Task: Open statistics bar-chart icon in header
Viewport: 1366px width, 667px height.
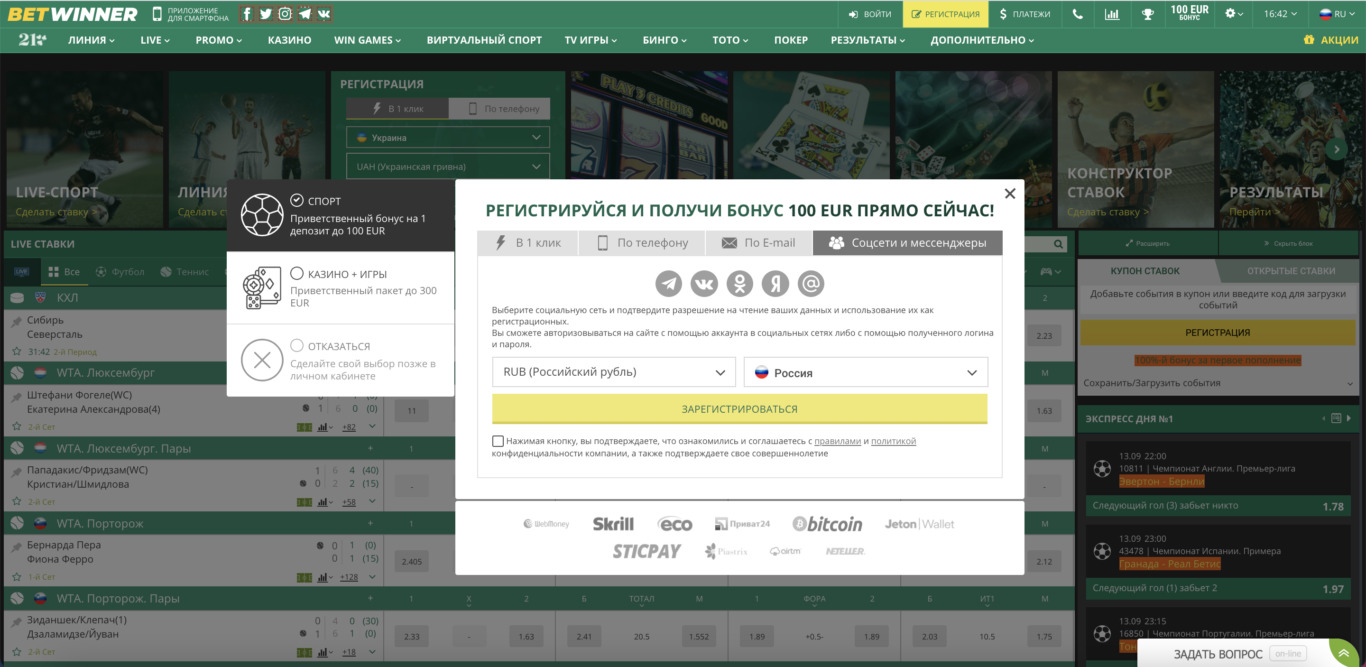Action: (1112, 14)
